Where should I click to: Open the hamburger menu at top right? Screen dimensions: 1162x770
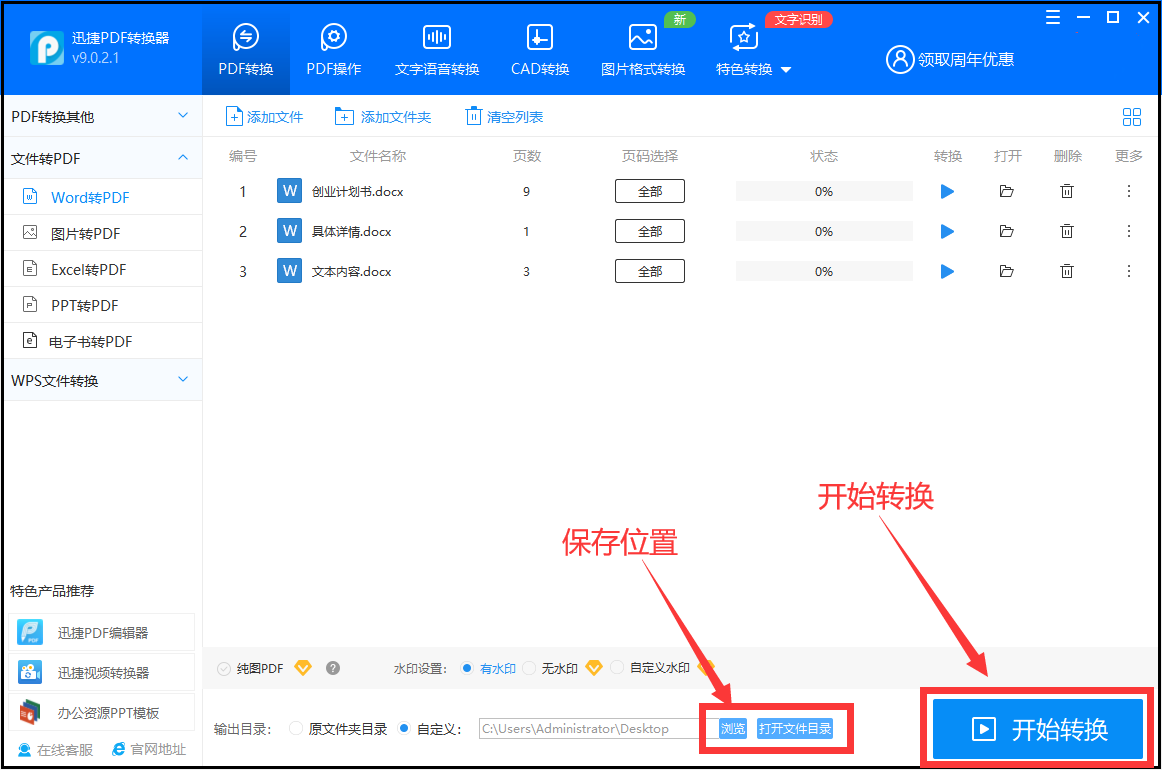tap(1051, 17)
